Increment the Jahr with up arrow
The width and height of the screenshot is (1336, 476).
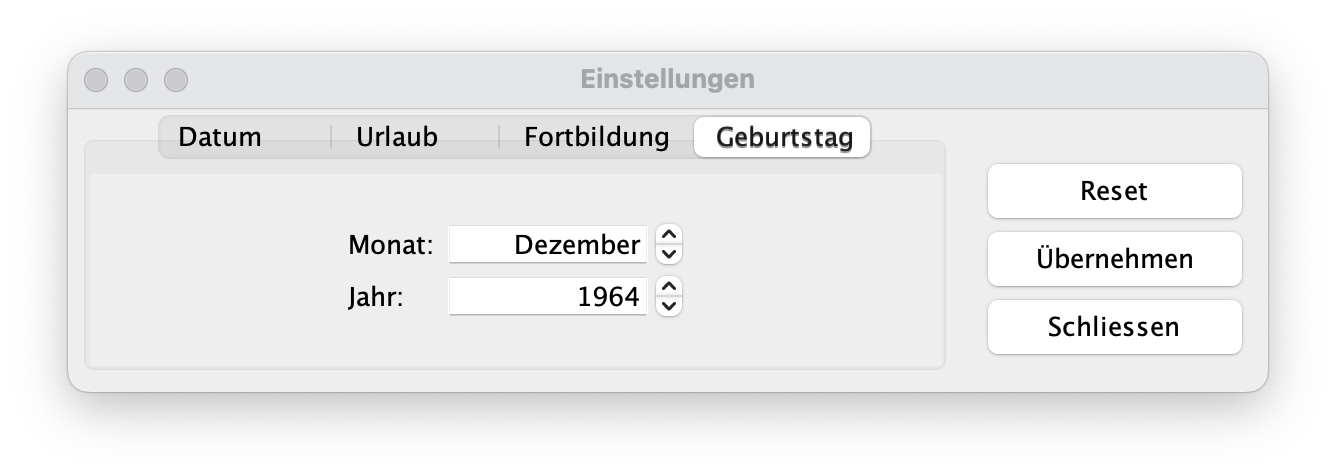(x=670, y=288)
